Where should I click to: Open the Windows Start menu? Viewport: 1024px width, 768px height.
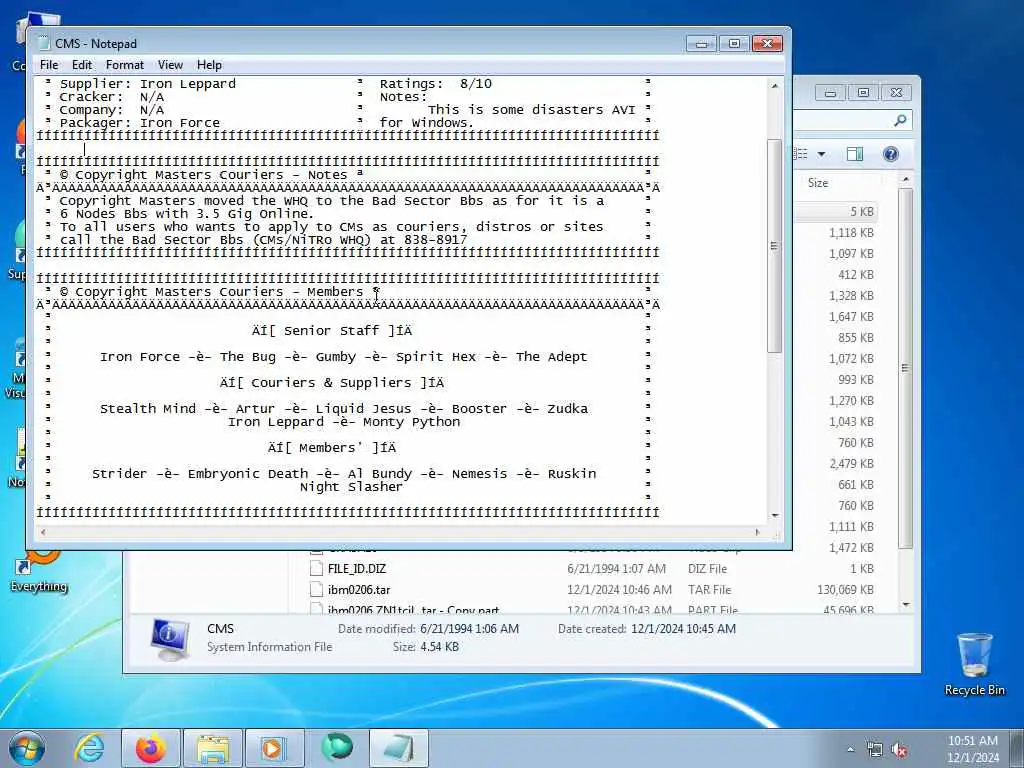click(27, 748)
